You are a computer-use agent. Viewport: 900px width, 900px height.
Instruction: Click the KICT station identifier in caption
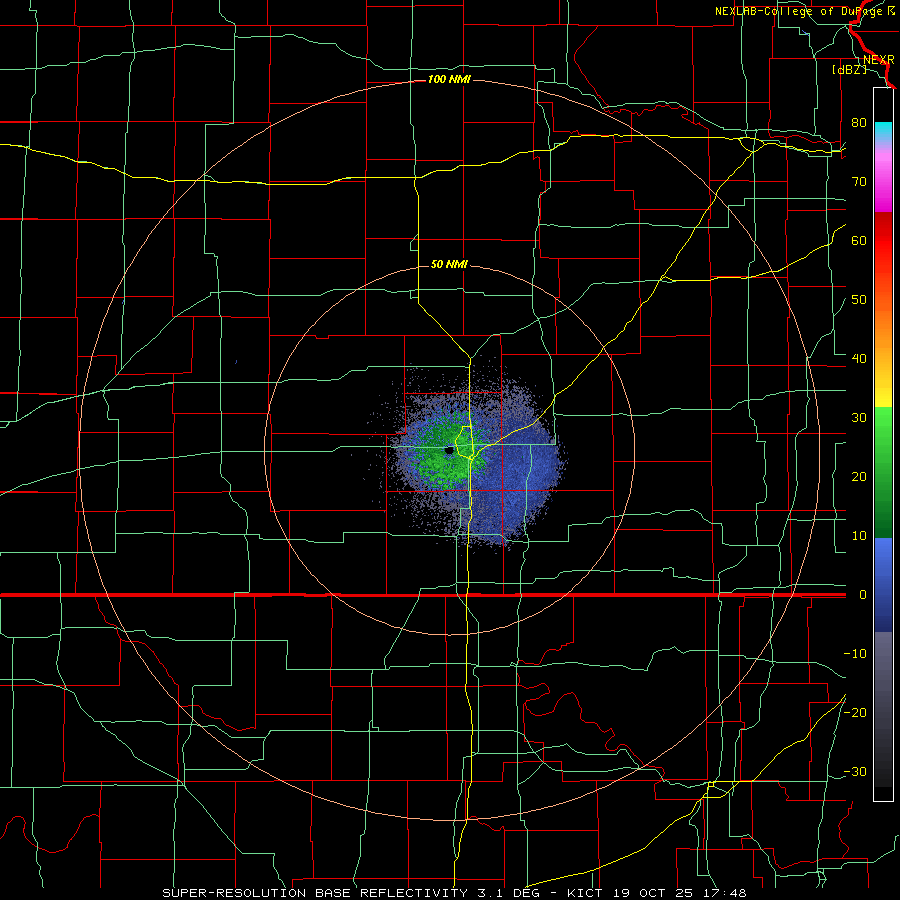(585, 893)
